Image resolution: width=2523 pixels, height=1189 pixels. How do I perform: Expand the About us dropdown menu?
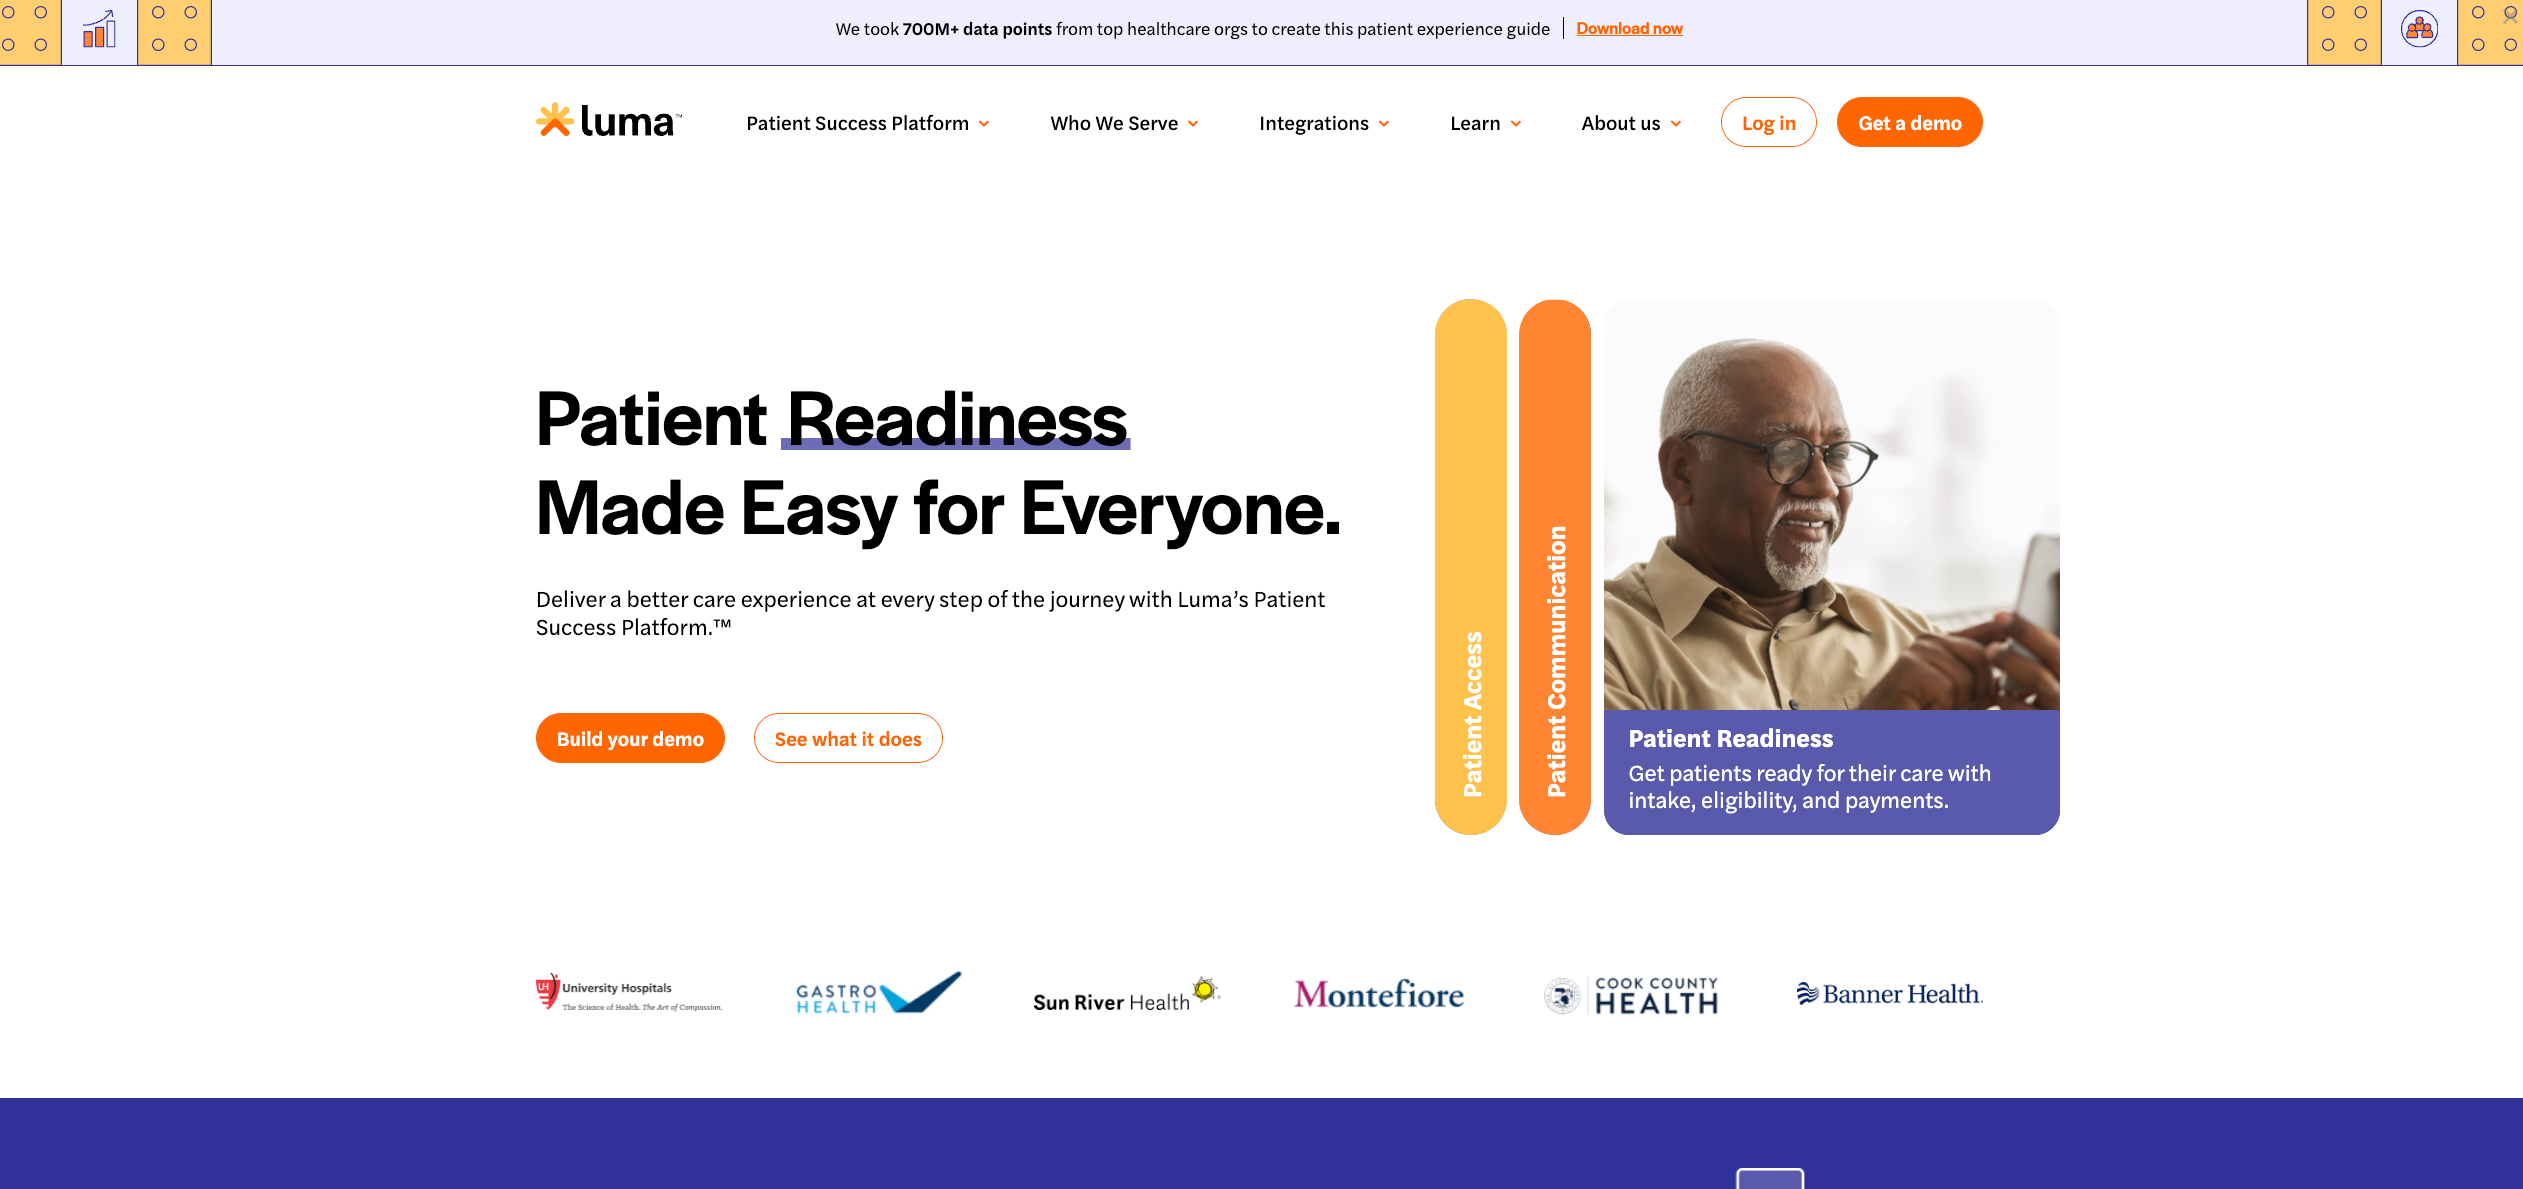[1620, 121]
